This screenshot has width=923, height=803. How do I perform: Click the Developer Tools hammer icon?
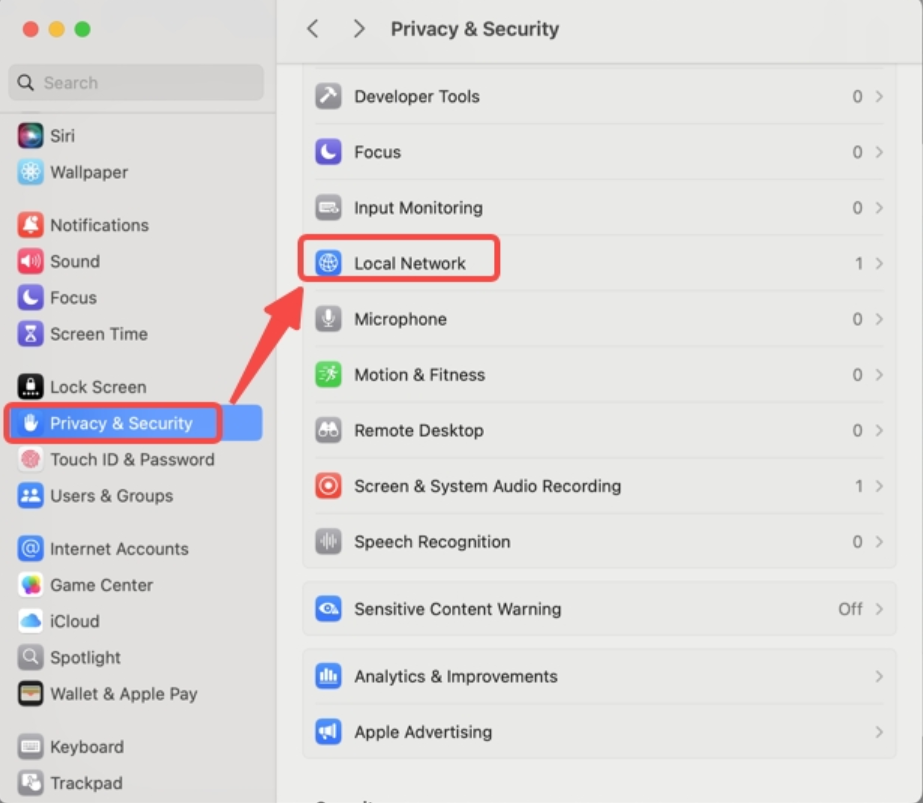328,97
